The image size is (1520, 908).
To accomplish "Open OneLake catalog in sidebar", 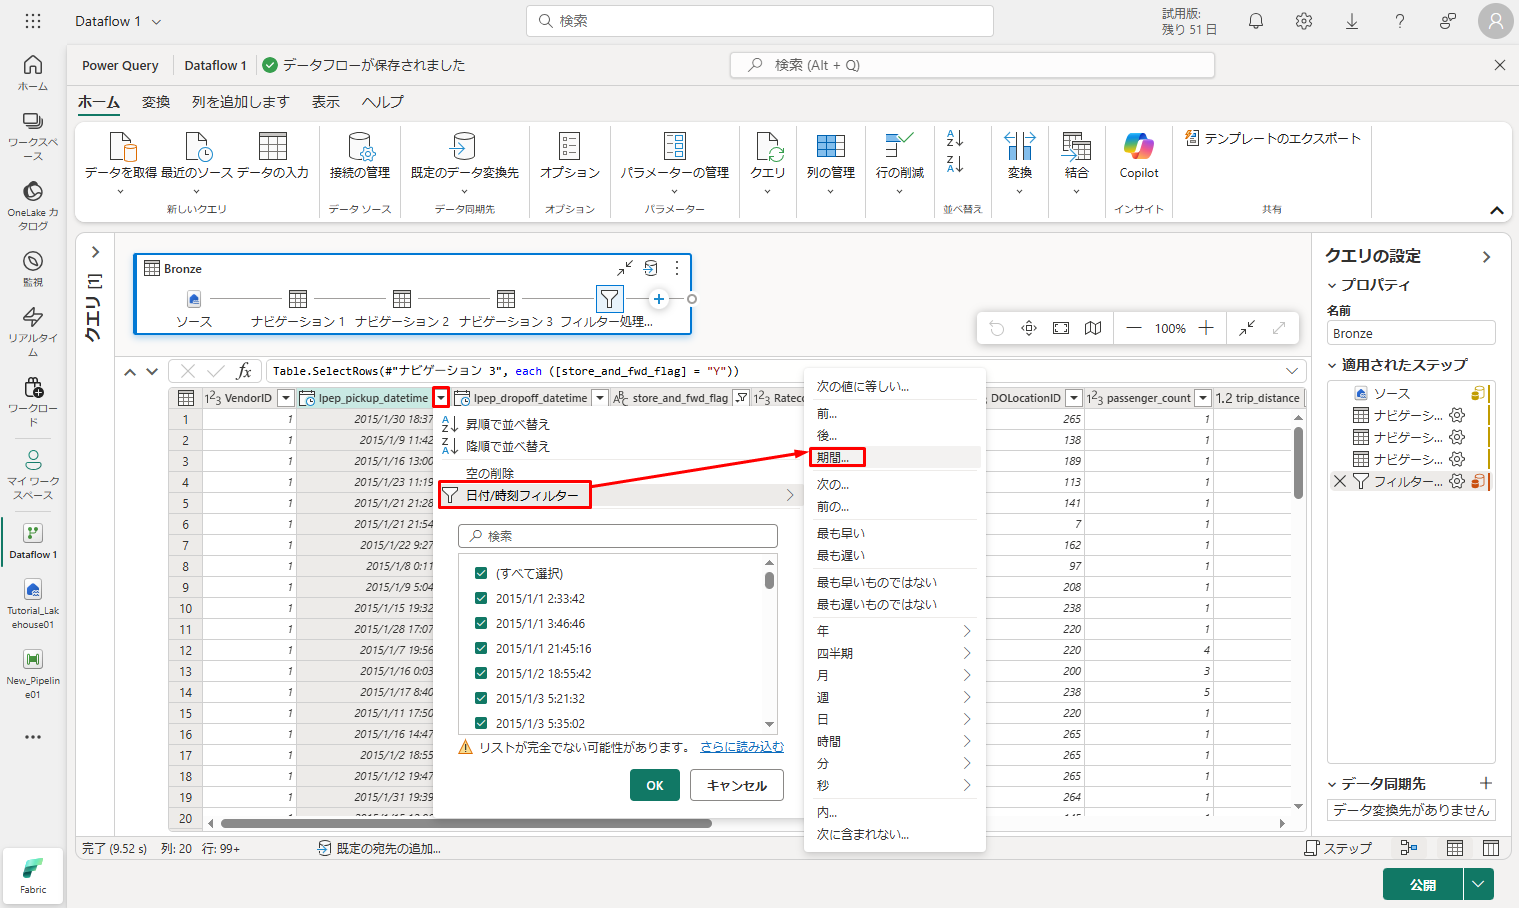I will (33, 206).
